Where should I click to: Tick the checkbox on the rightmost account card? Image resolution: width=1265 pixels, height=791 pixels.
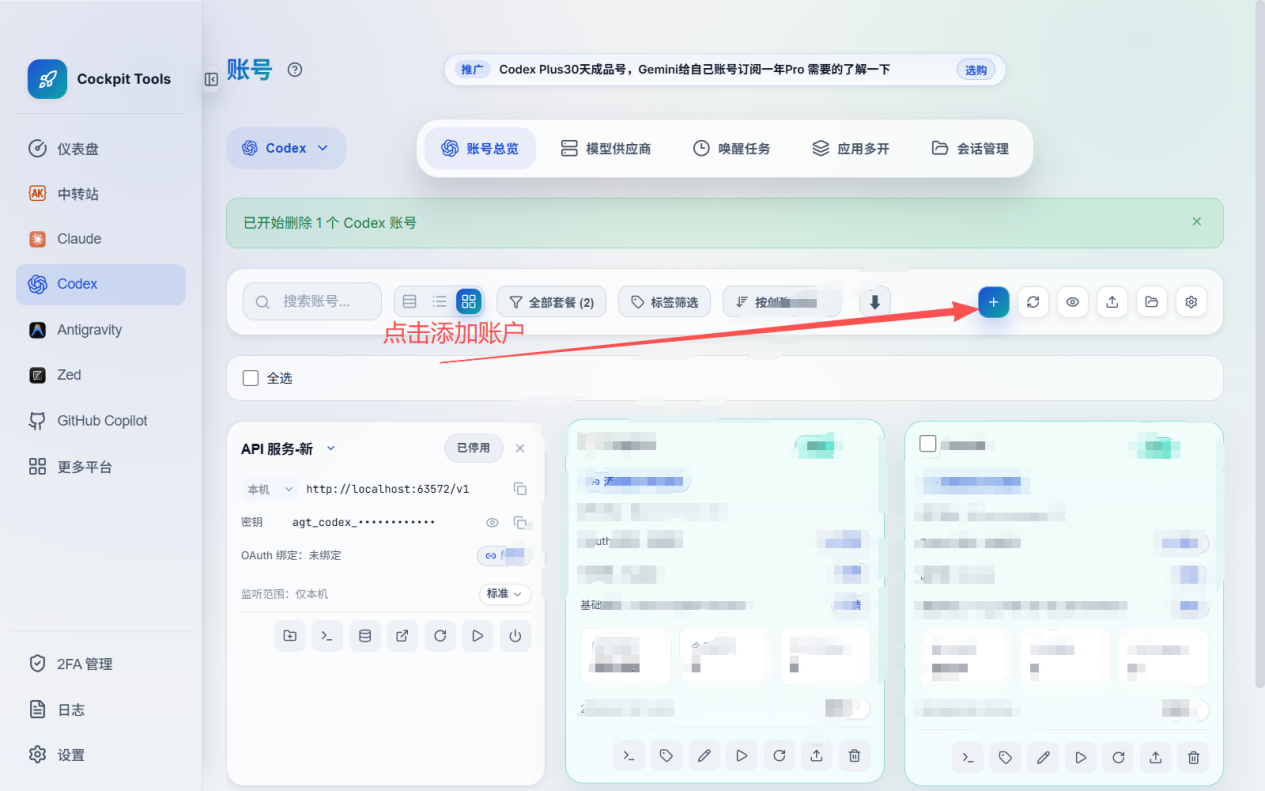(928, 443)
